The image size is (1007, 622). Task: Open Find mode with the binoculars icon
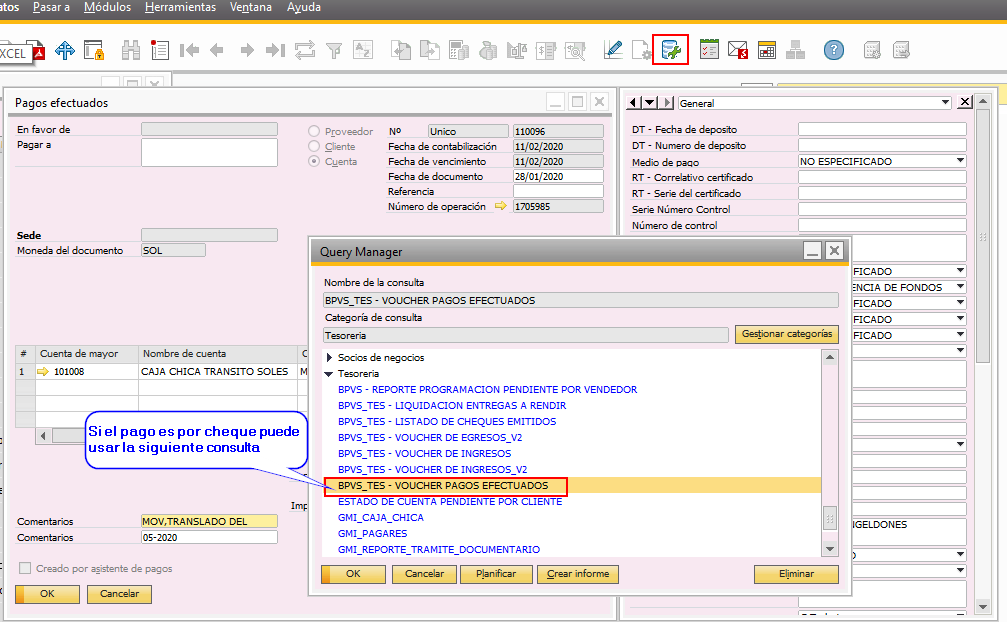pos(131,50)
